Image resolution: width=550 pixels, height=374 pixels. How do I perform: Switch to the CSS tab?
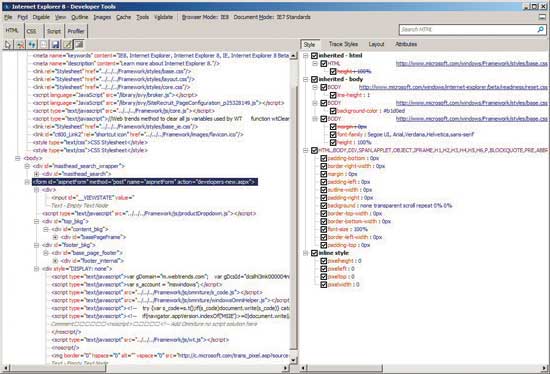[x=31, y=31]
